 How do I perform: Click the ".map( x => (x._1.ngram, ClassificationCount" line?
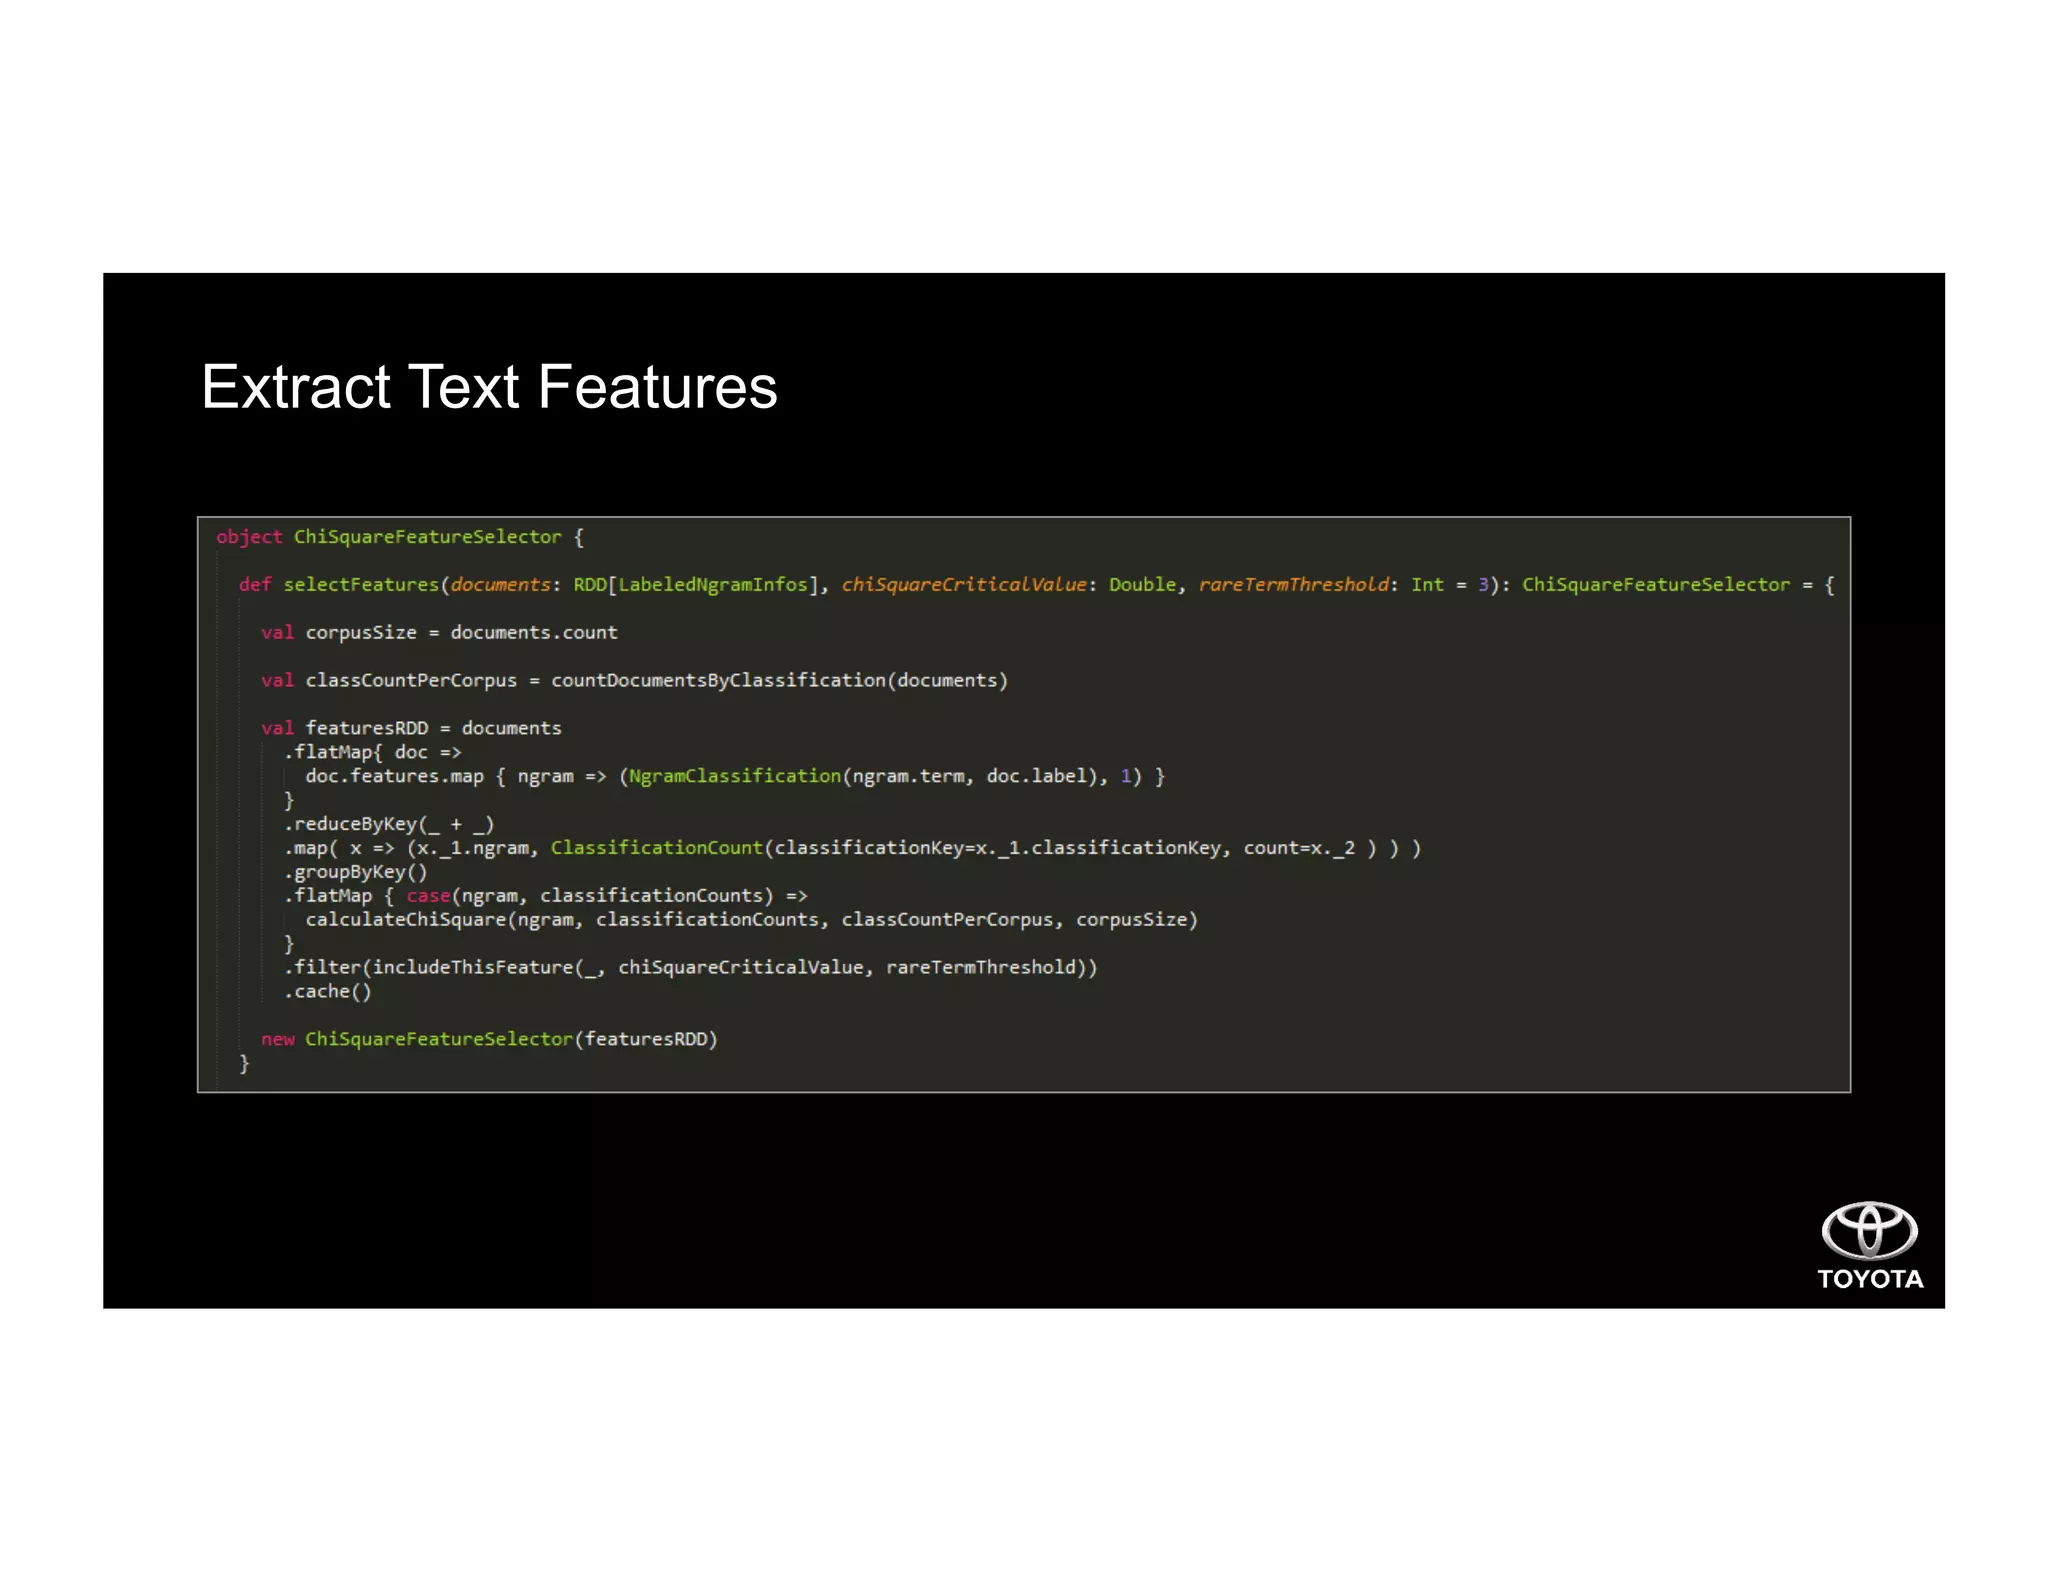click(852, 848)
